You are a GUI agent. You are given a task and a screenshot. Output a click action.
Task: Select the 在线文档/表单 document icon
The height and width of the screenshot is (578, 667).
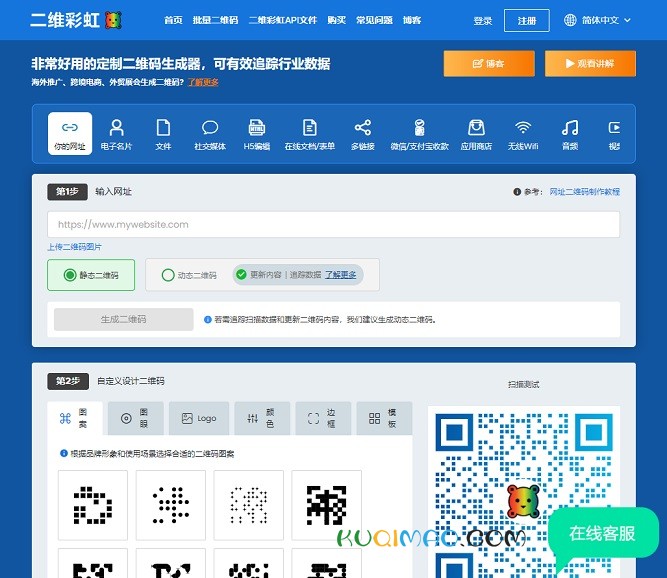(310, 128)
